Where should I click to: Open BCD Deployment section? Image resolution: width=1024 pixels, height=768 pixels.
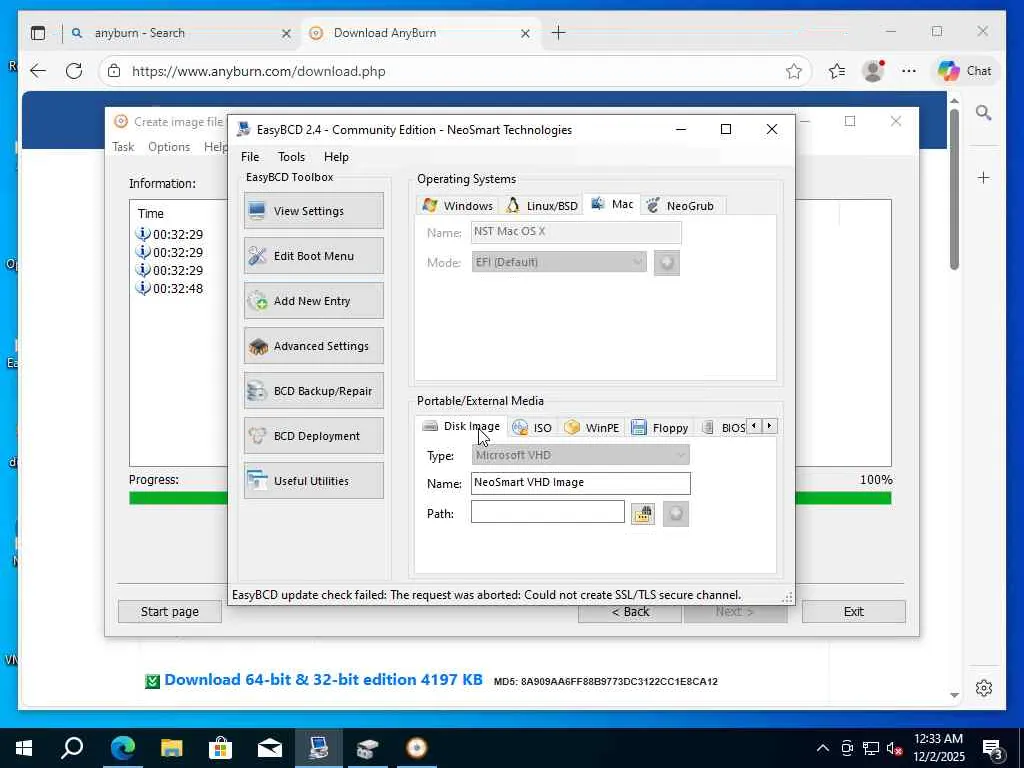pyautogui.click(x=313, y=436)
